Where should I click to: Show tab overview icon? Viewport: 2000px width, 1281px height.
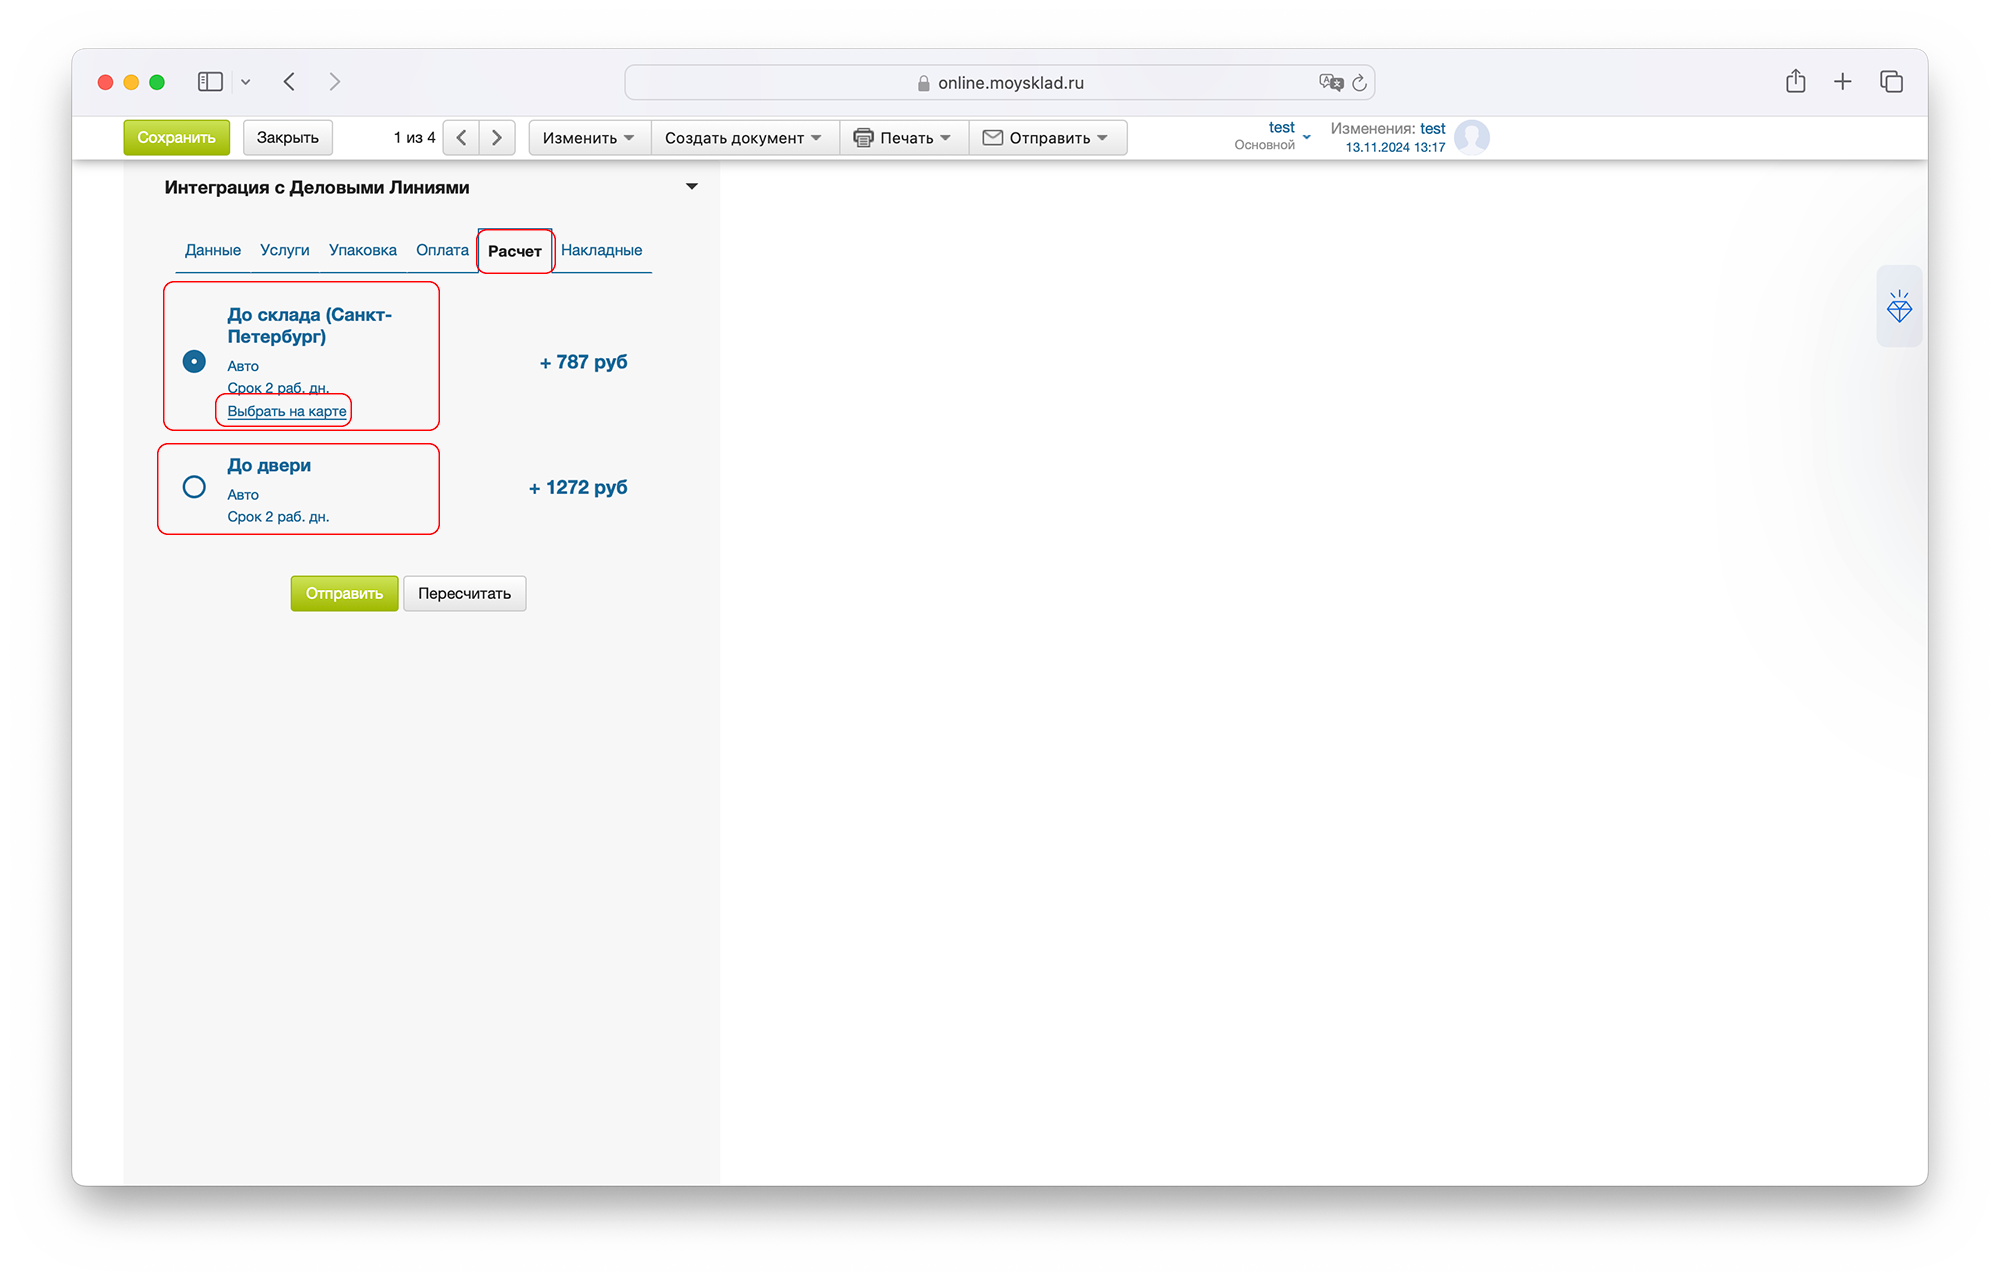pyautogui.click(x=1890, y=82)
